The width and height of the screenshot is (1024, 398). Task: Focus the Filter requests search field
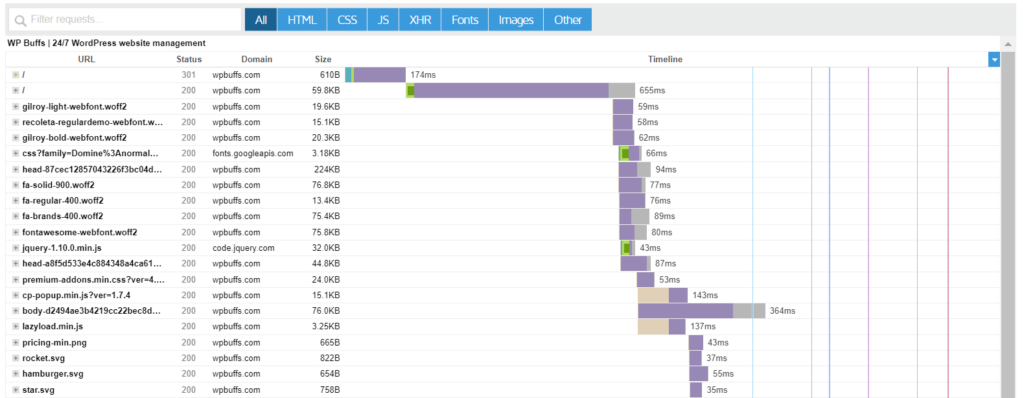tap(125, 20)
